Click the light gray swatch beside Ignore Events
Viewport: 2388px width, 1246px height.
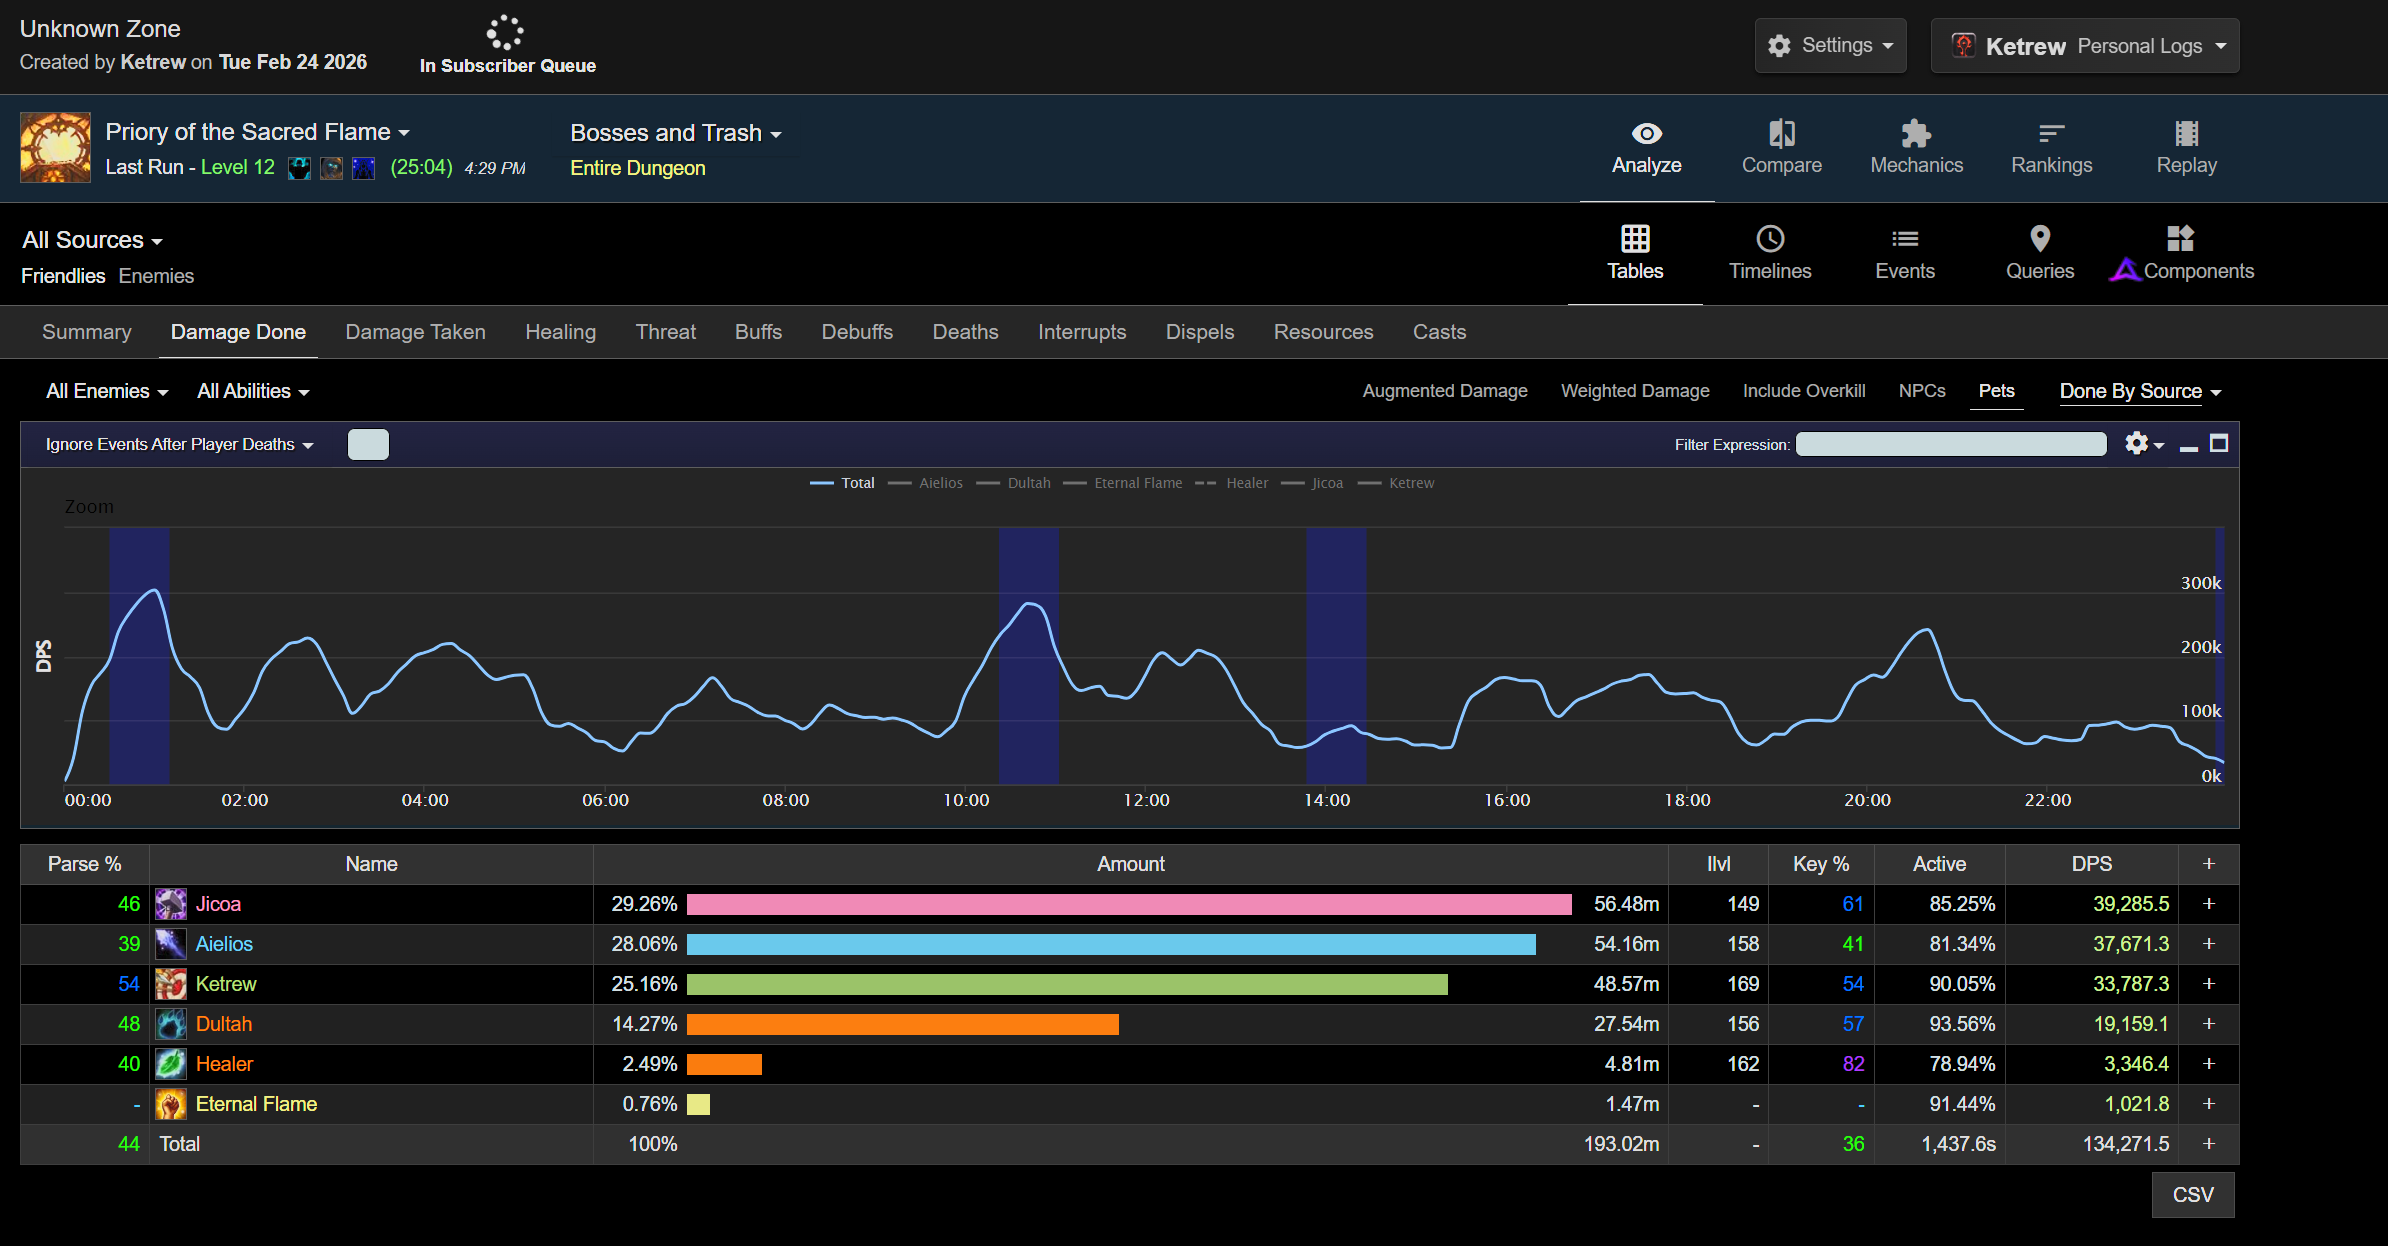coord(368,445)
